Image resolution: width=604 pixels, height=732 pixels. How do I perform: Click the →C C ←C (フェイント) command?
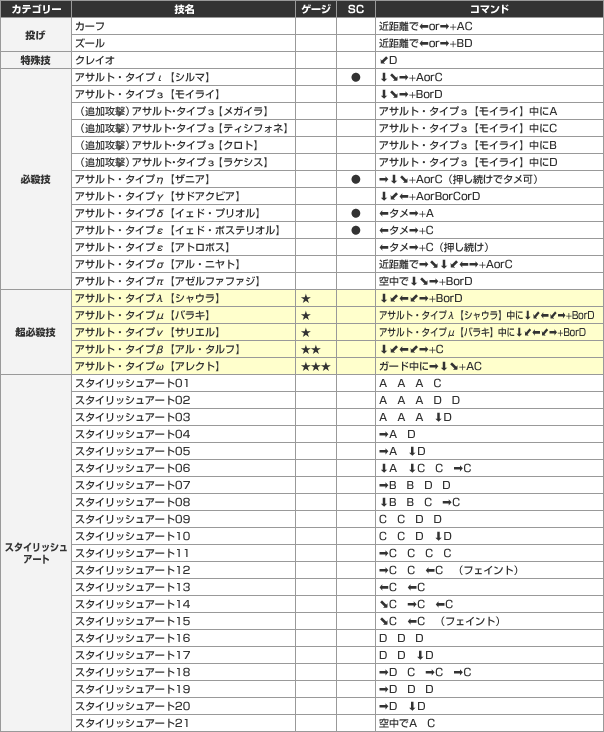449,570
